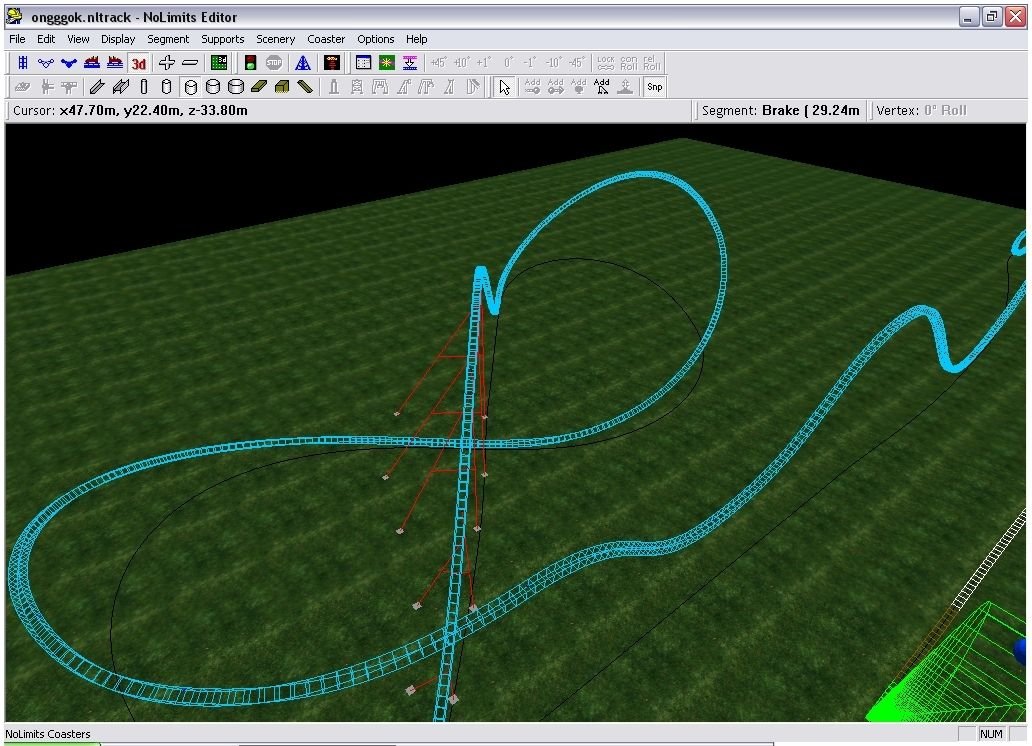
Task: Start simulation with the traffic light icon
Action: point(250,63)
